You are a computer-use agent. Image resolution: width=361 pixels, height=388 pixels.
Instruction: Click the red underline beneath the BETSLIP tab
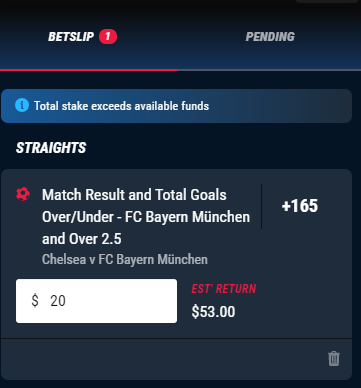pos(89,70)
